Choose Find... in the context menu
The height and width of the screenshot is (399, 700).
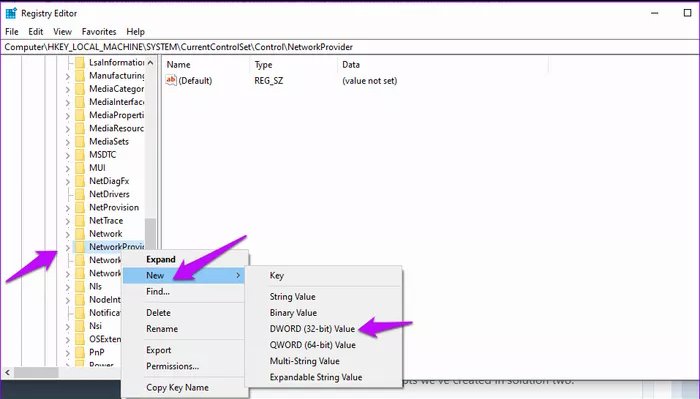tap(184, 291)
